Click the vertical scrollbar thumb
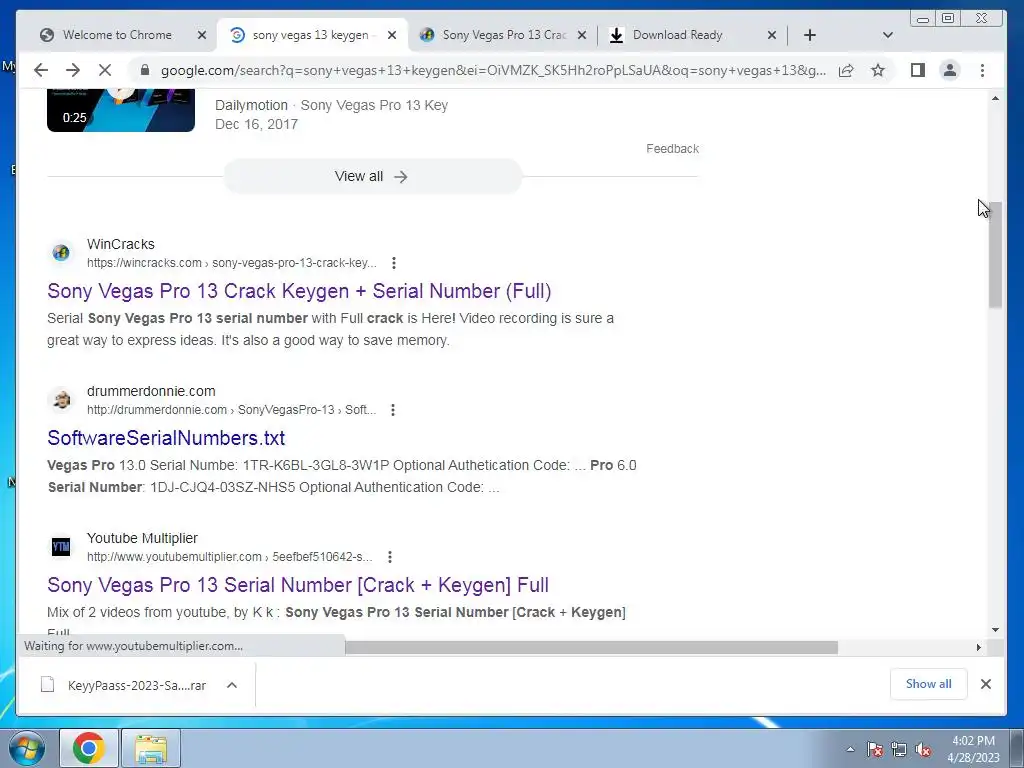 pyautogui.click(x=995, y=255)
